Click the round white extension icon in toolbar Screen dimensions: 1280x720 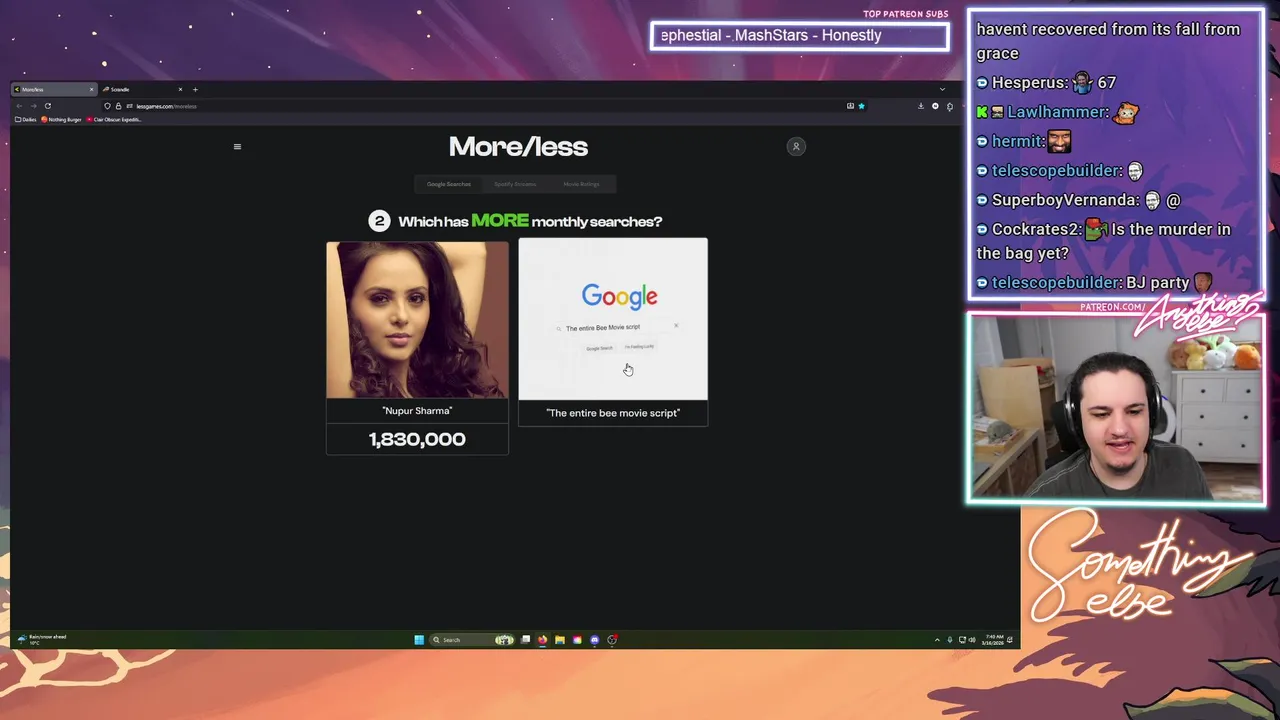click(935, 106)
